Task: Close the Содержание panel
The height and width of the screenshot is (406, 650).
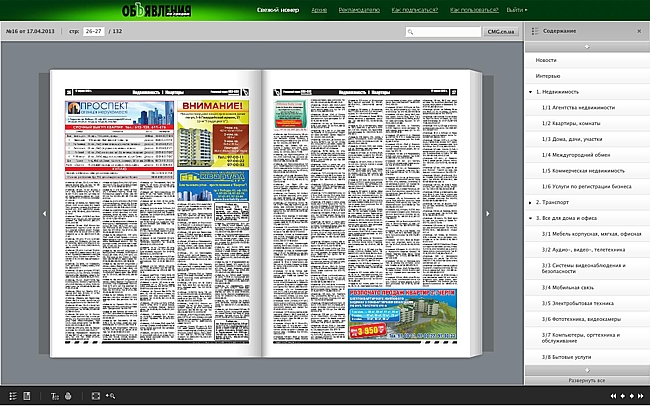Action: [x=640, y=31]
